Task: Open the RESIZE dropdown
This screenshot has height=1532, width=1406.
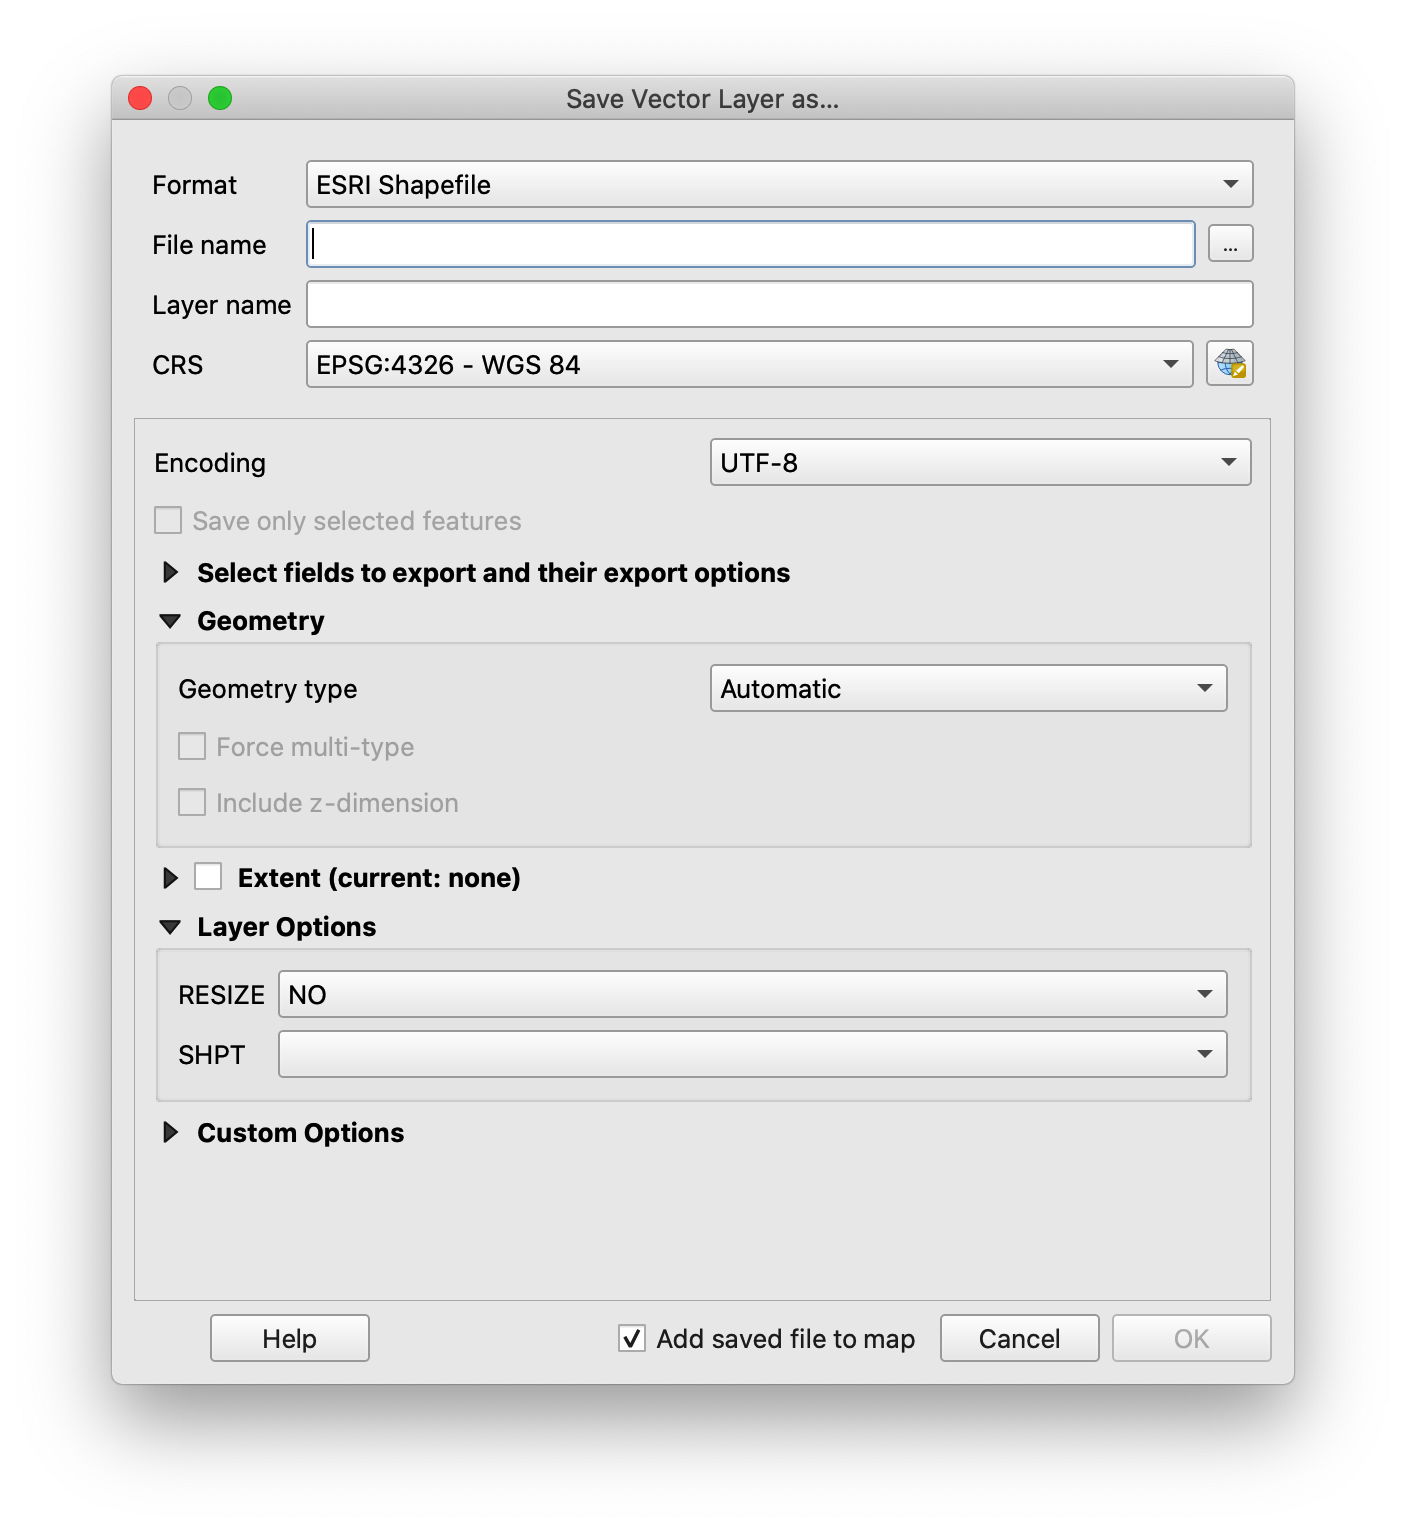Action: point(752,994)
